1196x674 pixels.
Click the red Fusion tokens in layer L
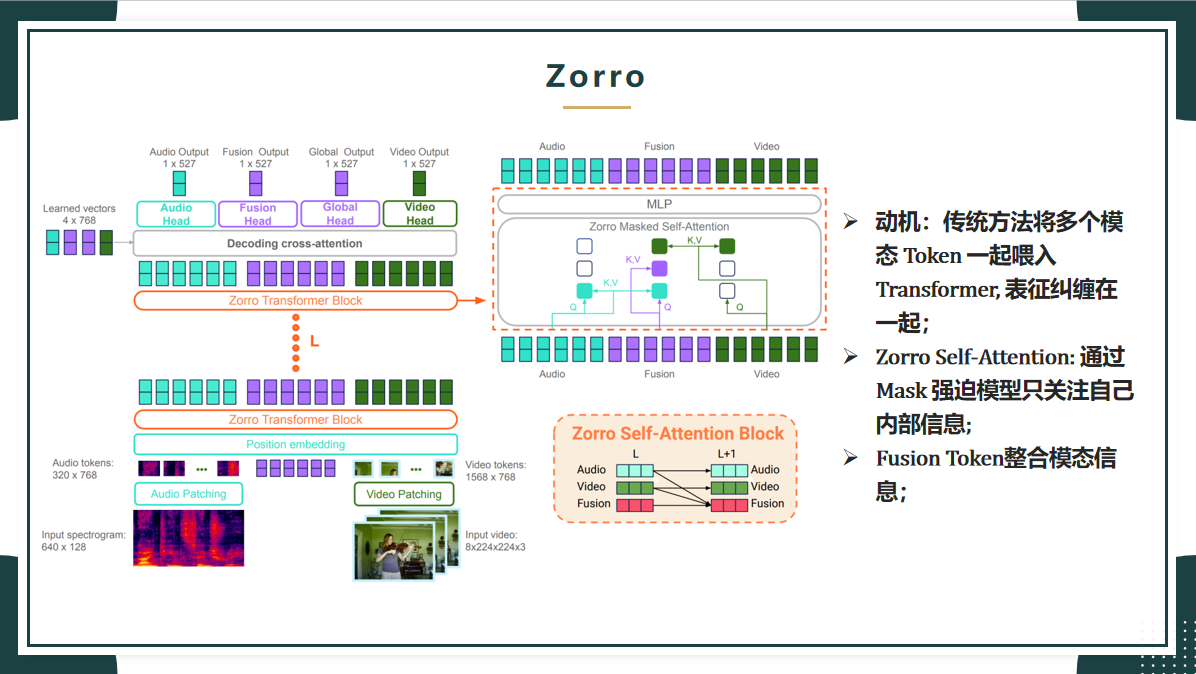634,504
